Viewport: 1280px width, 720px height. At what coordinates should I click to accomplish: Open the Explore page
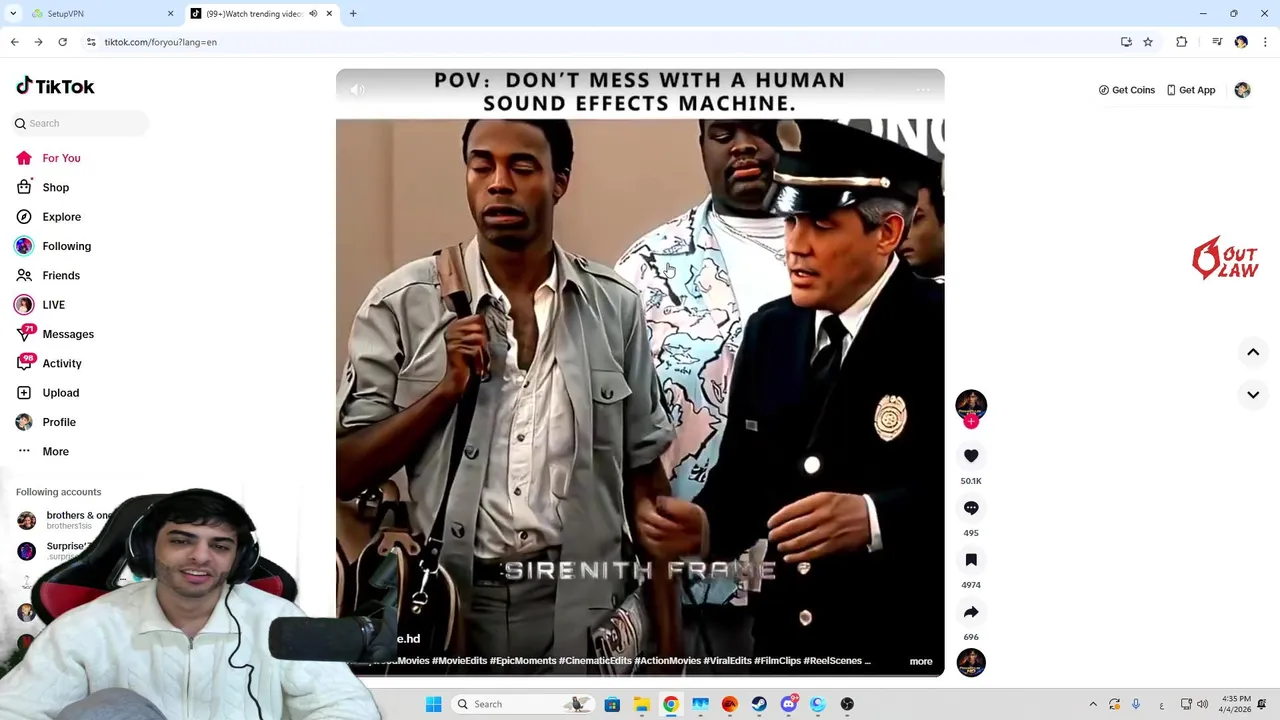(61, 217)
